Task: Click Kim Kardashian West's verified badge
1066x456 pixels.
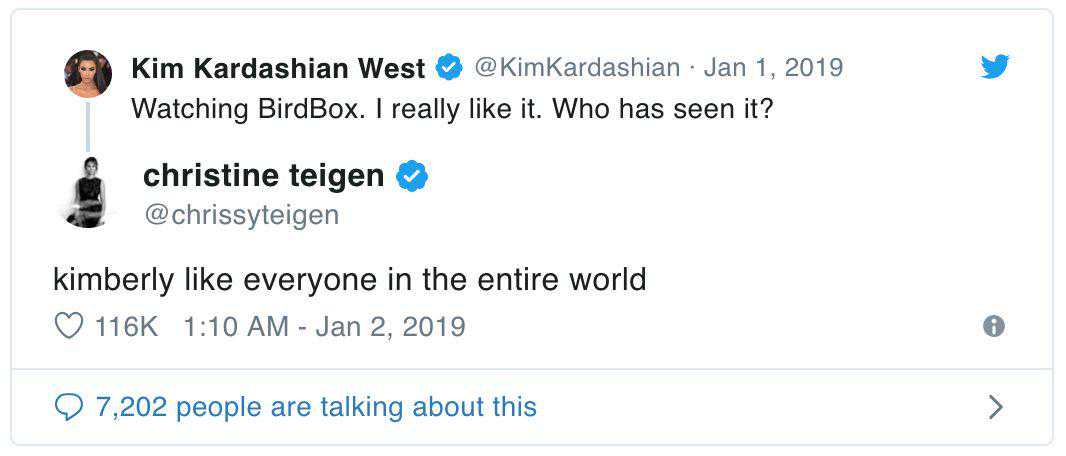Action: (x=450, y=68)
